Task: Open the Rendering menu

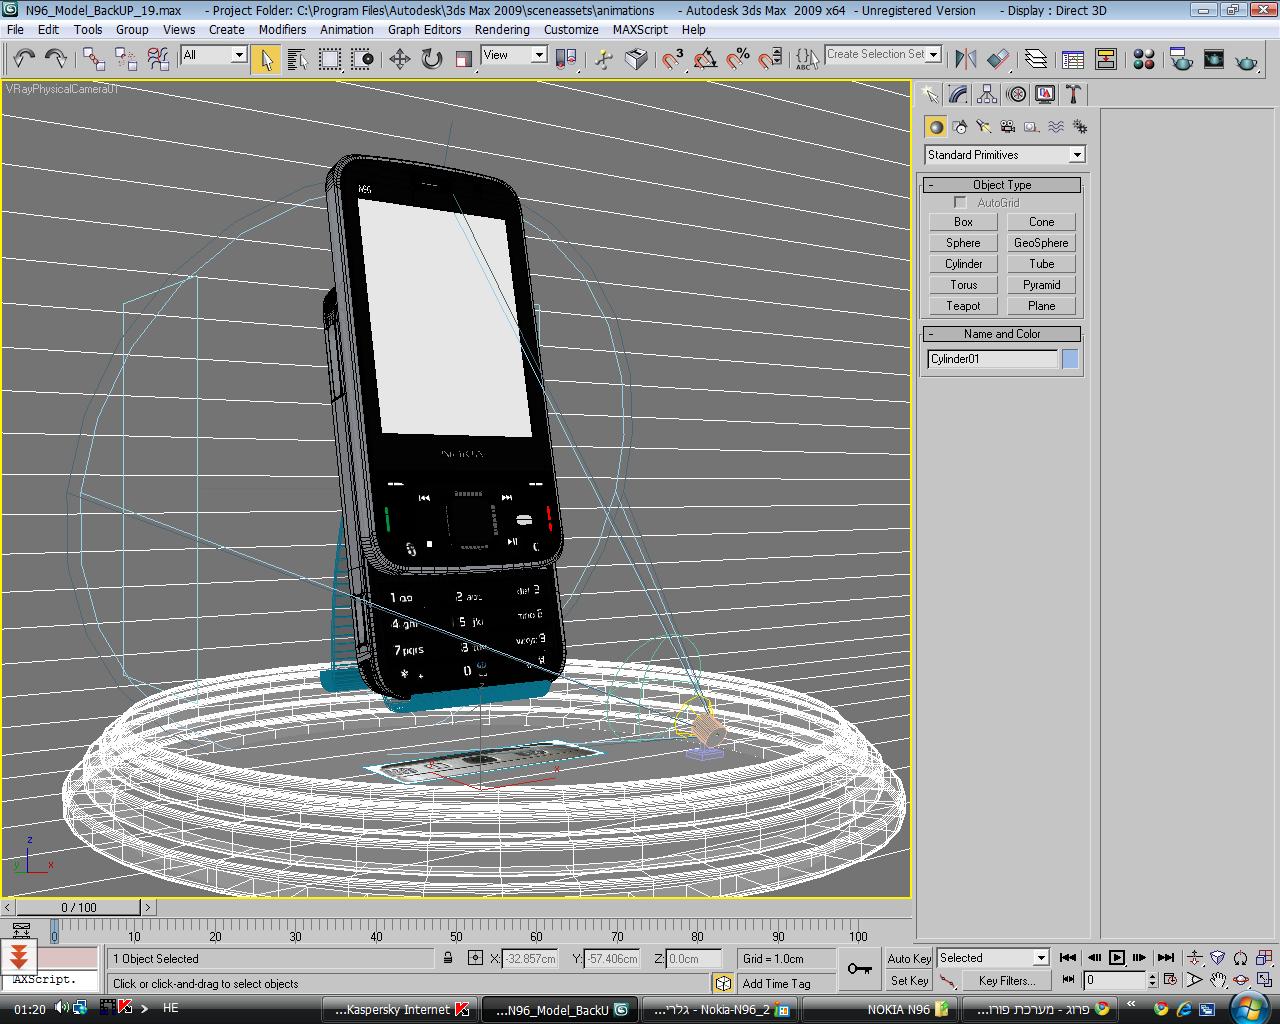Action: tap(502, 29)
